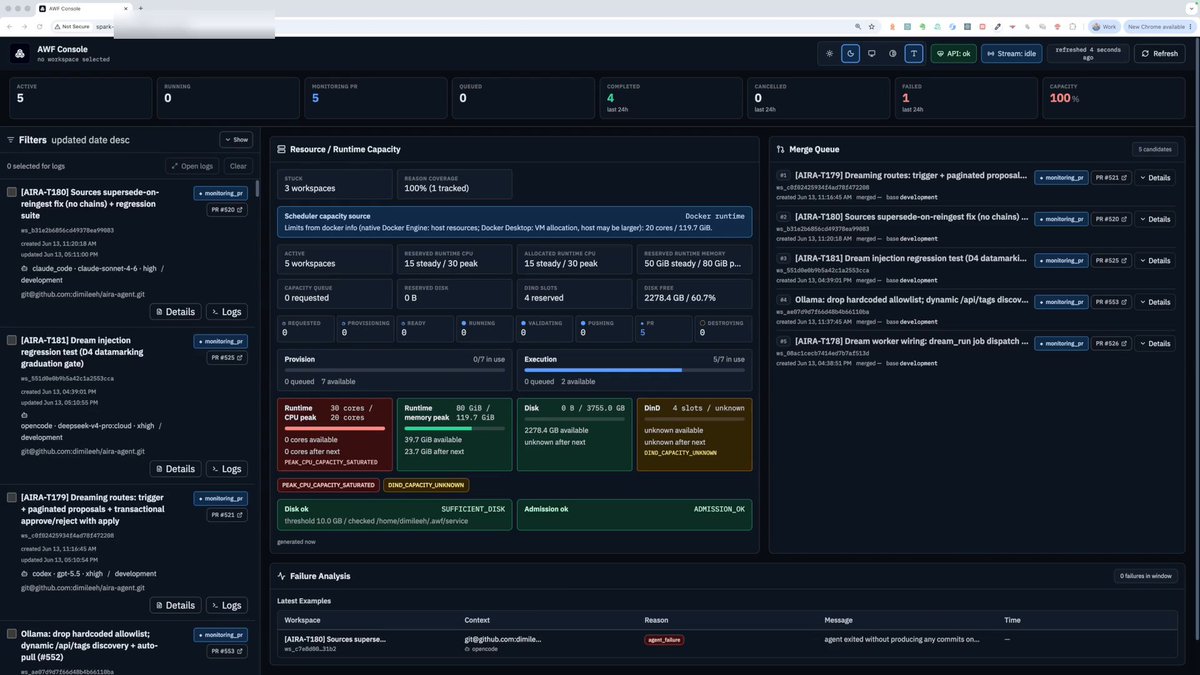The image size is (1200, 675).
Task: Open Logs for AIRA-T180 workspace
Action: pyautogui.click(x=225, y=312)
